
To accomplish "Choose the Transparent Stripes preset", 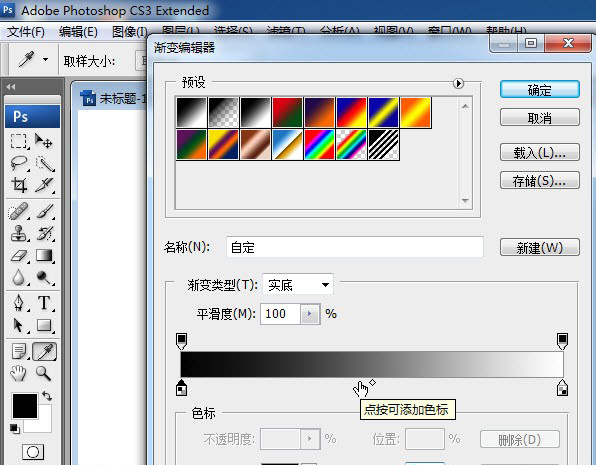I will [x=384, y=144].
